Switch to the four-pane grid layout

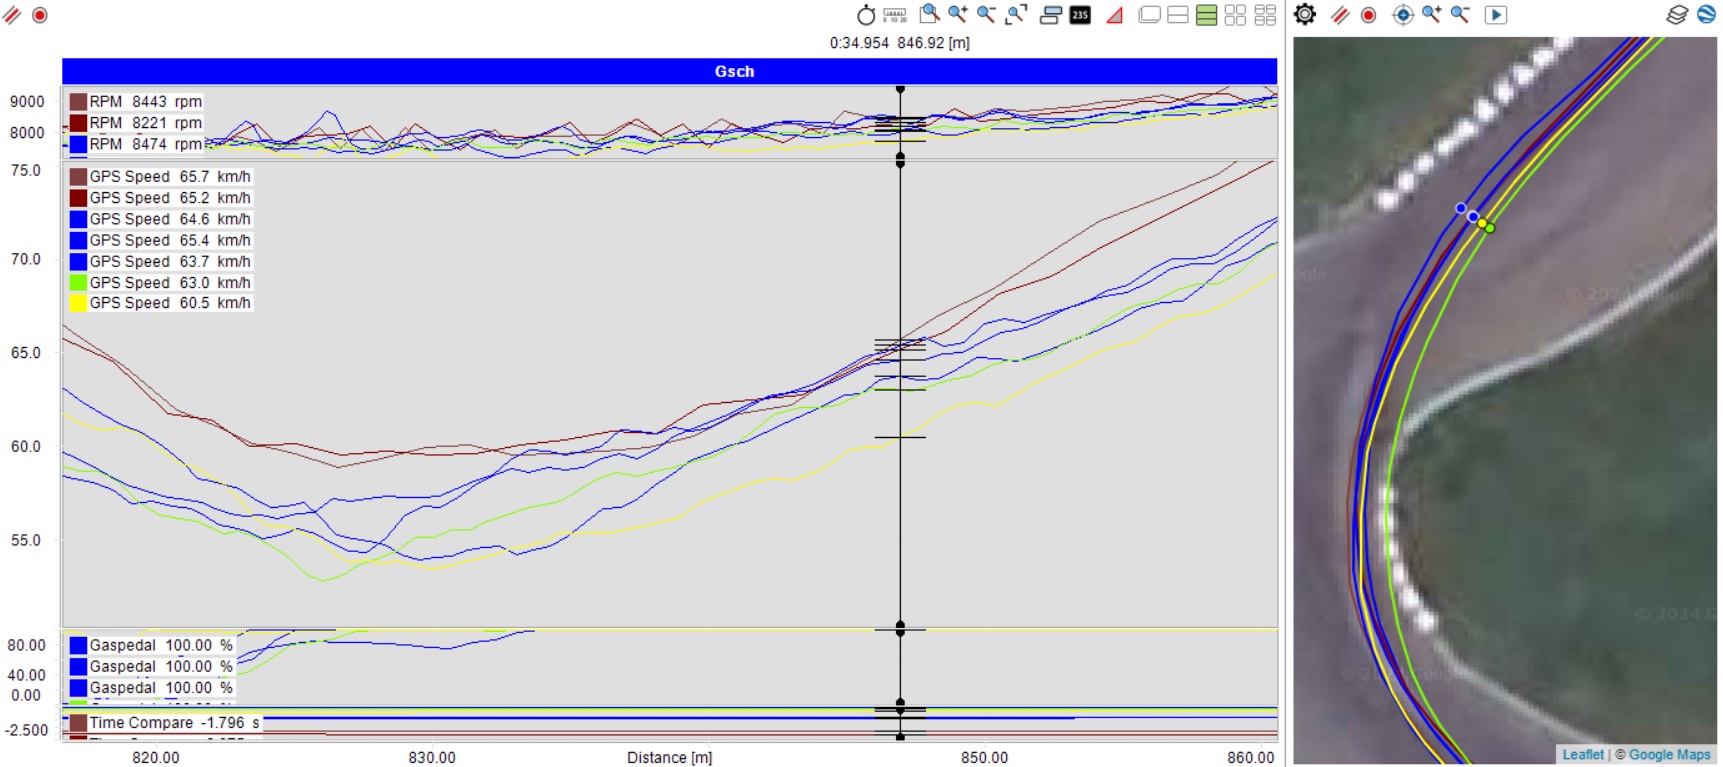[1236, 15]
